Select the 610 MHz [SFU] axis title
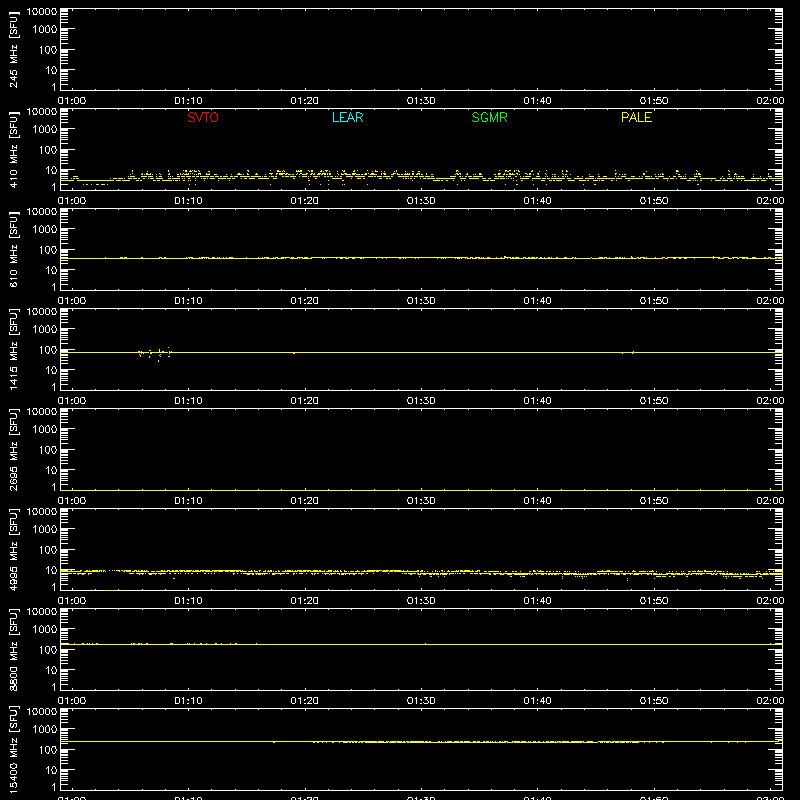The width and height of the screenshot is (800, 800). pos(13,249)
